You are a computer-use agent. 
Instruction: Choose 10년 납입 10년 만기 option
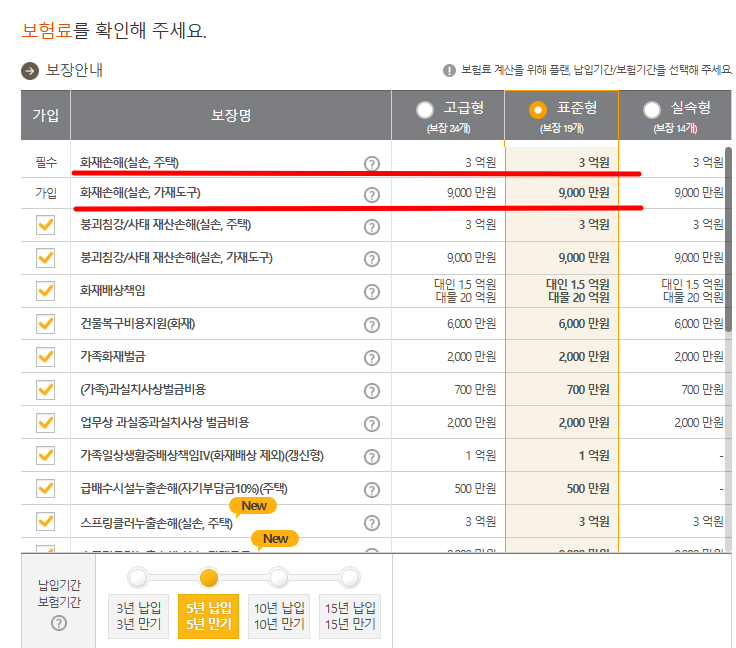(x=279, y=617)
